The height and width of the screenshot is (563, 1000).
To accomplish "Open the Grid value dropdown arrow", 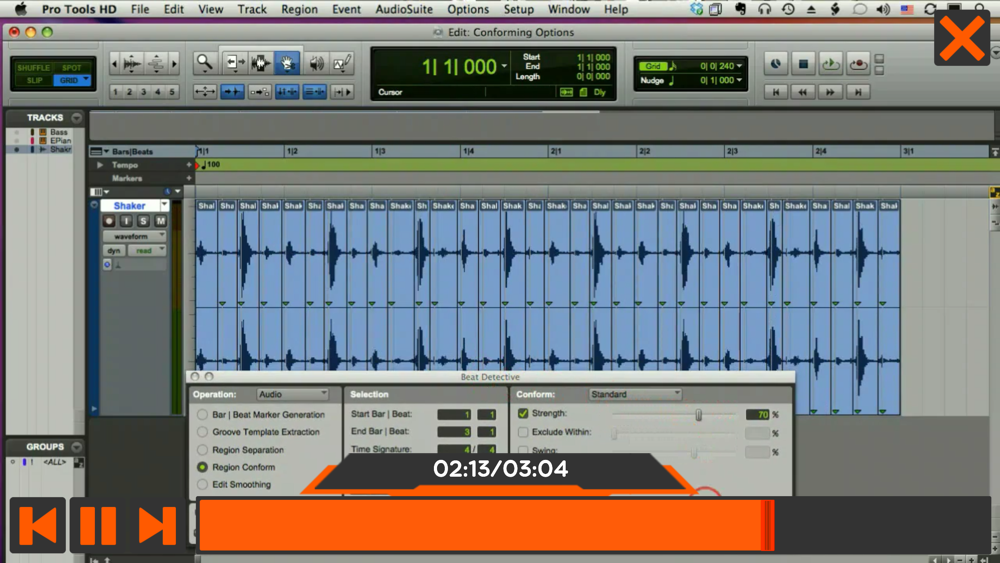I will pos(739,66).
